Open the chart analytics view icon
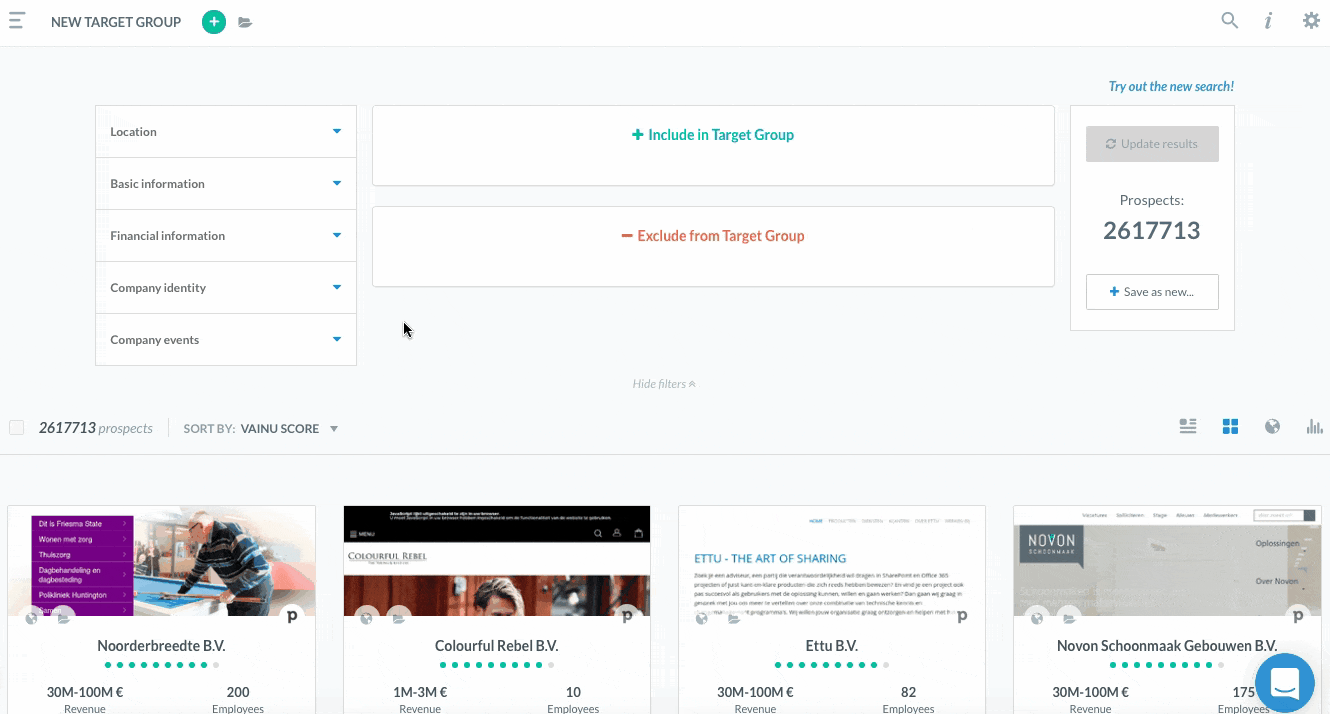 (1314, 427)
